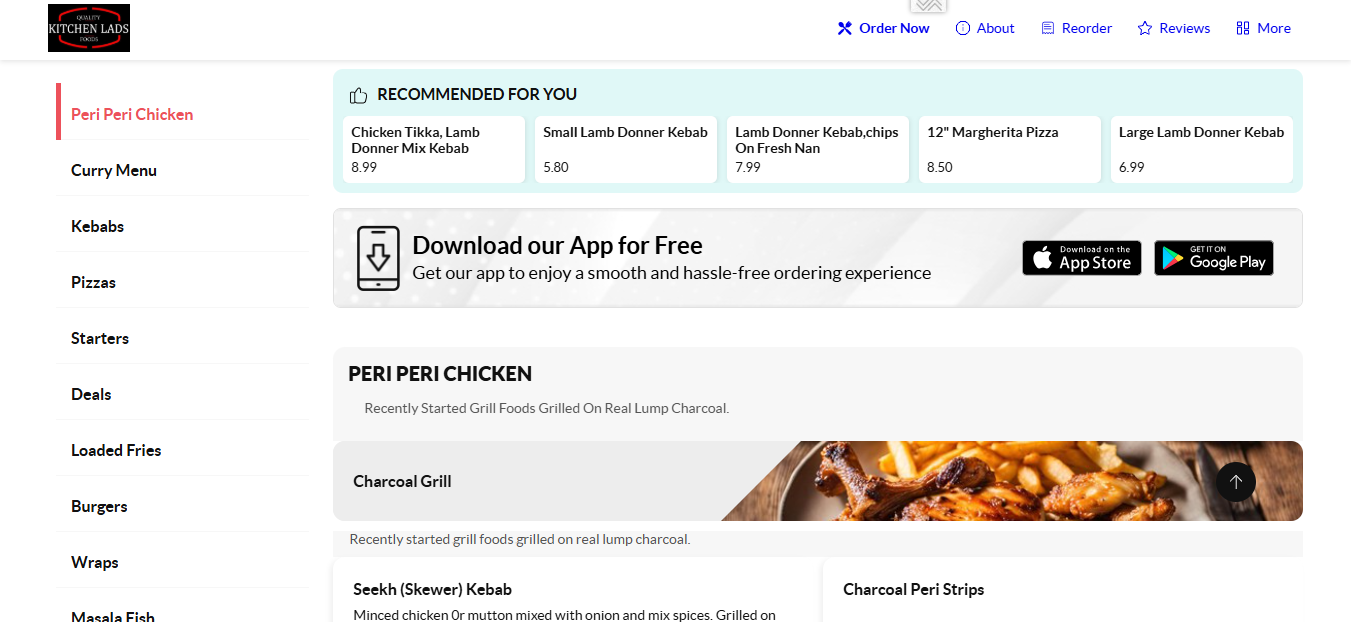Click the More grid icon
1351x622 pixels.
(1243, 28)
